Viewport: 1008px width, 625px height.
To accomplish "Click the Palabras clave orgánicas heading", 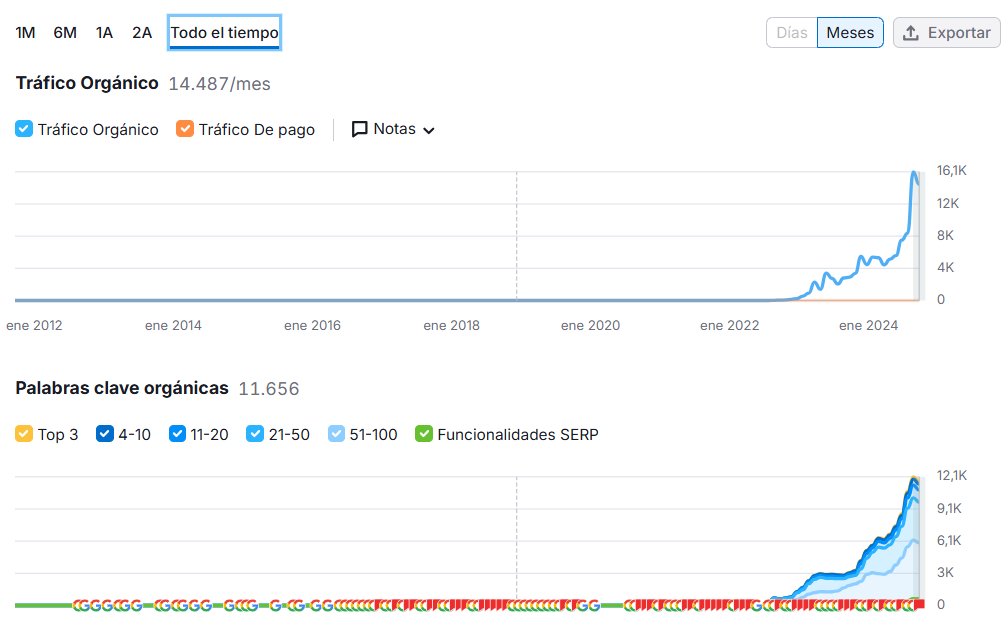I will point(122,388).
